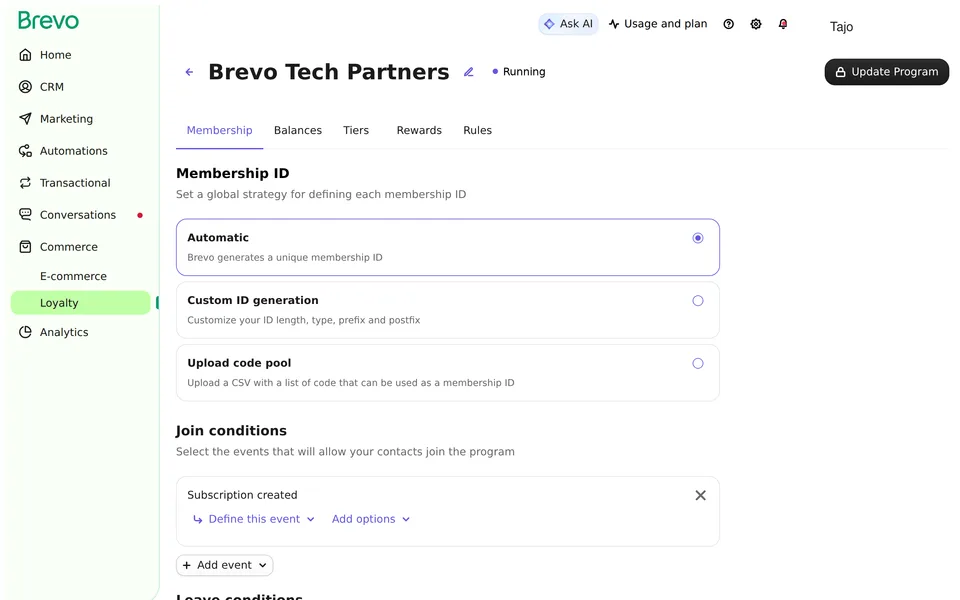Open the Conversations menu item

pyautogui.click(x=80, y=214)
